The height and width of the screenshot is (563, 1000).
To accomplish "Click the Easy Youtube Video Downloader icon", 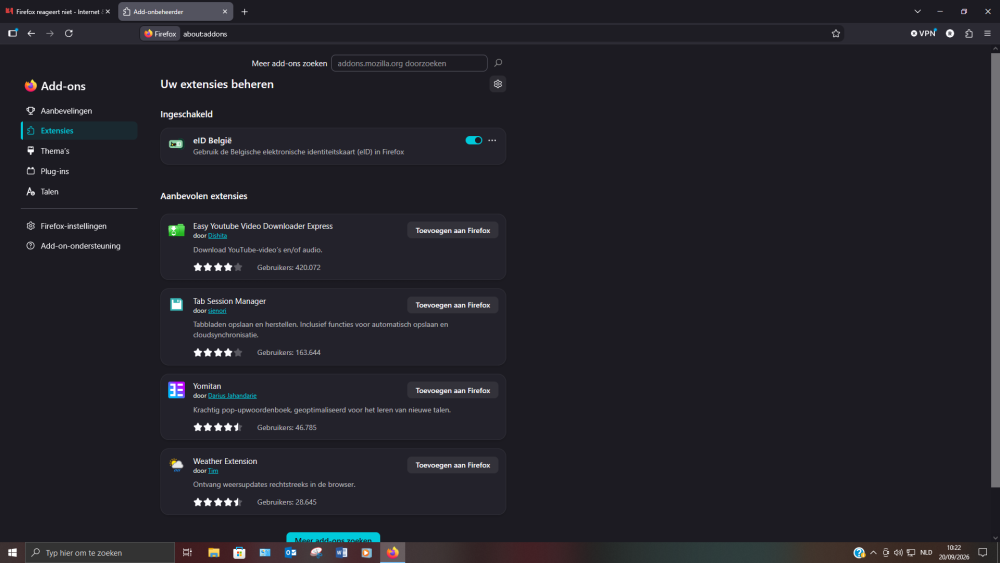I will point(176,230).
